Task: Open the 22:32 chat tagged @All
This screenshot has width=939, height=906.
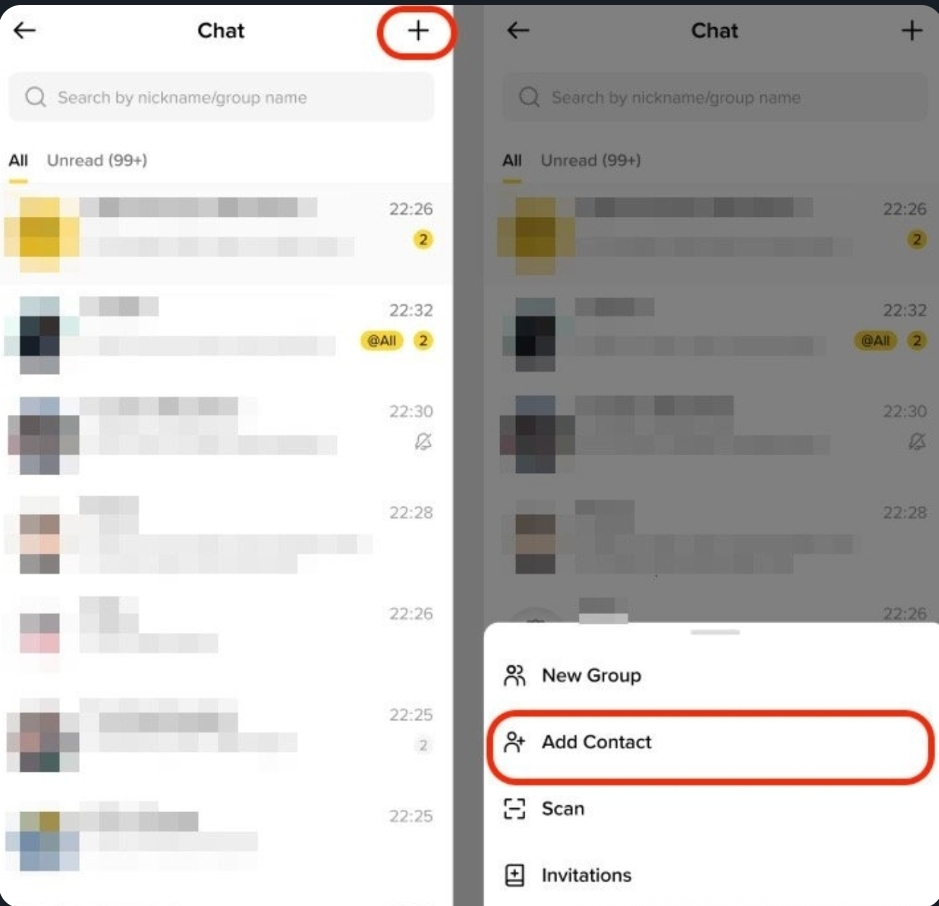Action: click(226, 335)
